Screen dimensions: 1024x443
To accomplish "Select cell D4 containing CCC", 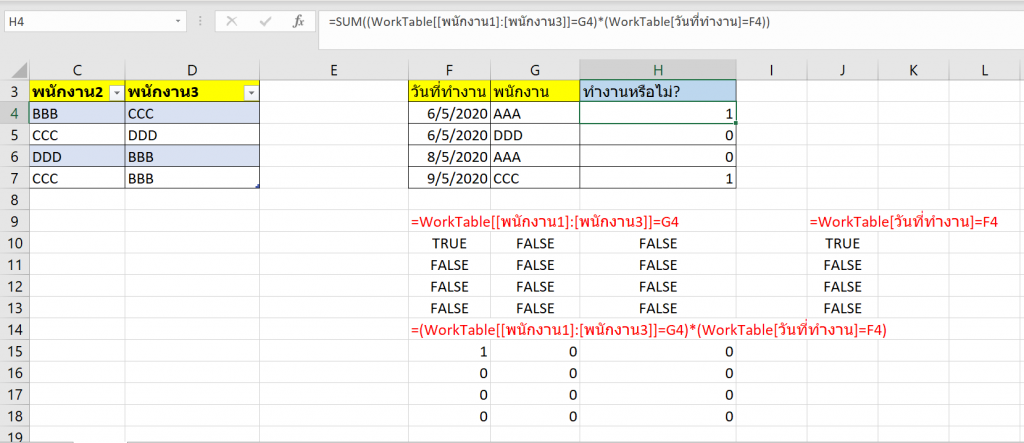I will tap(192, 112).
